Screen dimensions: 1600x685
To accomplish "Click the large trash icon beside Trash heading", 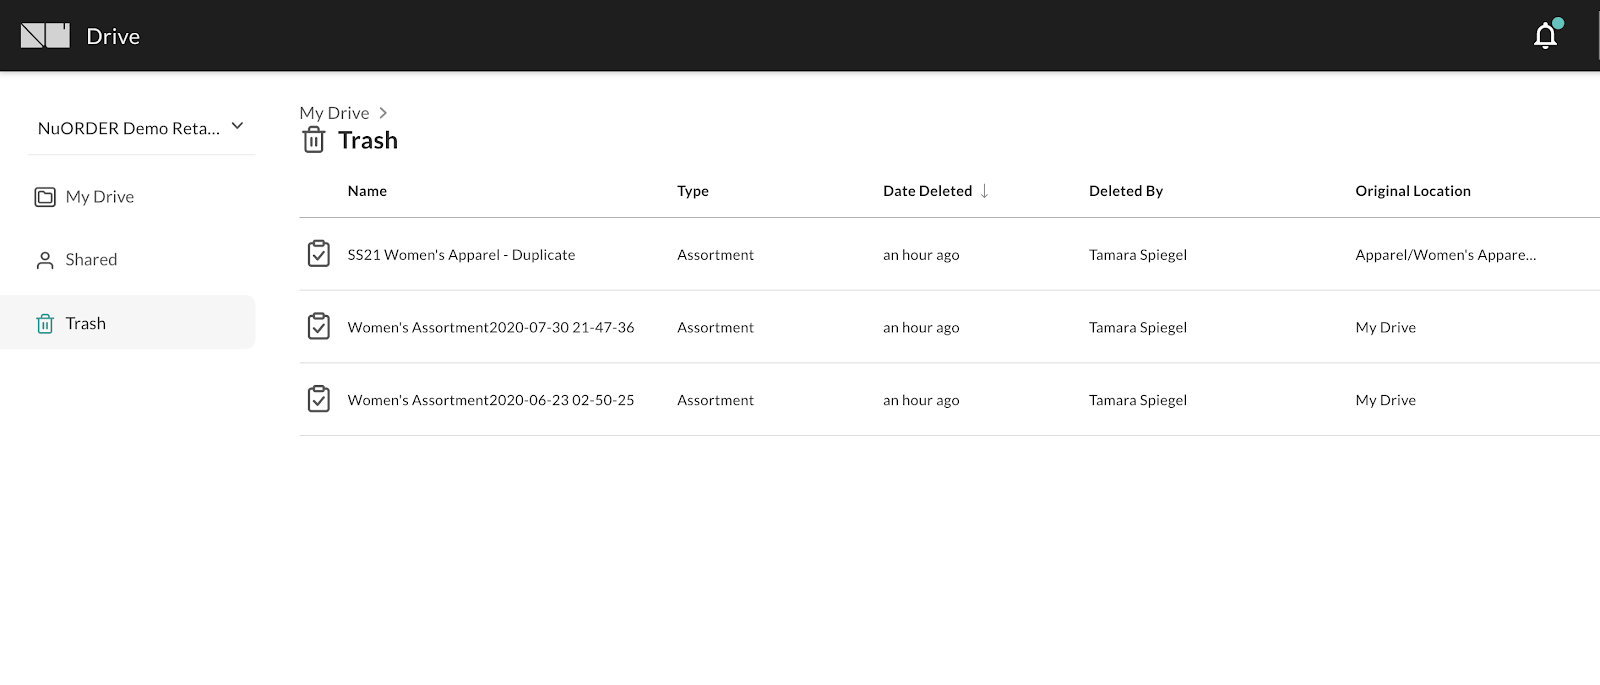I will (314, 140).
